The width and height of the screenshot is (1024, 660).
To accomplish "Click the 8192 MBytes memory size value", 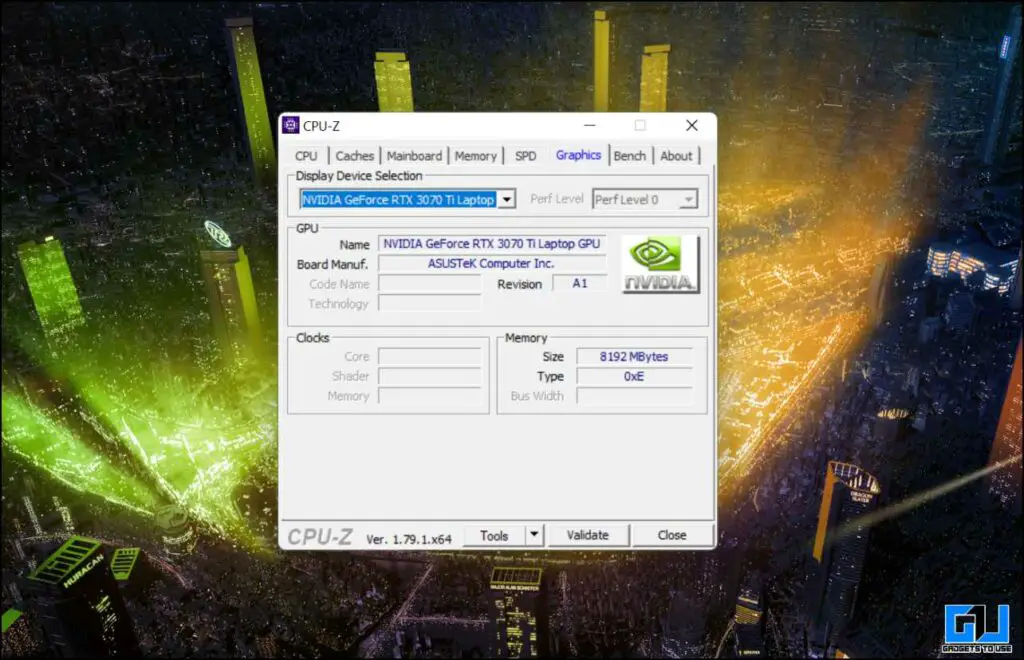I will point(634,356).
